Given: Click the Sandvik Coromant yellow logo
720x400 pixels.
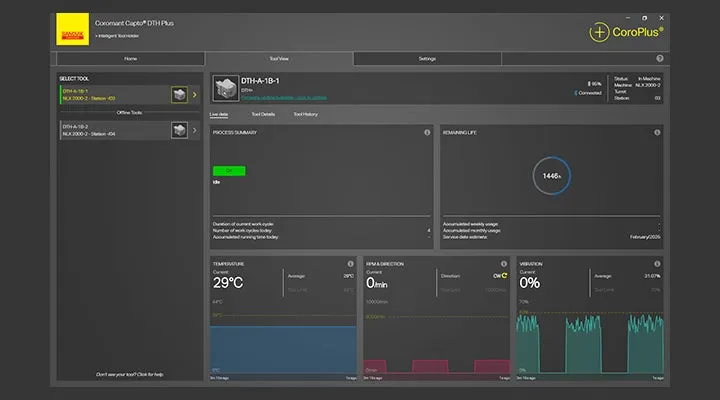Looking at the screenshot, I should (73, 29).
